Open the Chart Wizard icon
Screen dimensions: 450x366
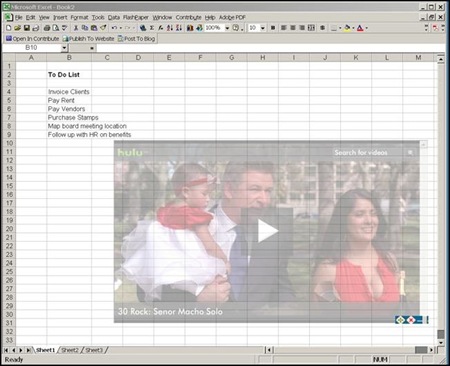[x=190, y=28]
